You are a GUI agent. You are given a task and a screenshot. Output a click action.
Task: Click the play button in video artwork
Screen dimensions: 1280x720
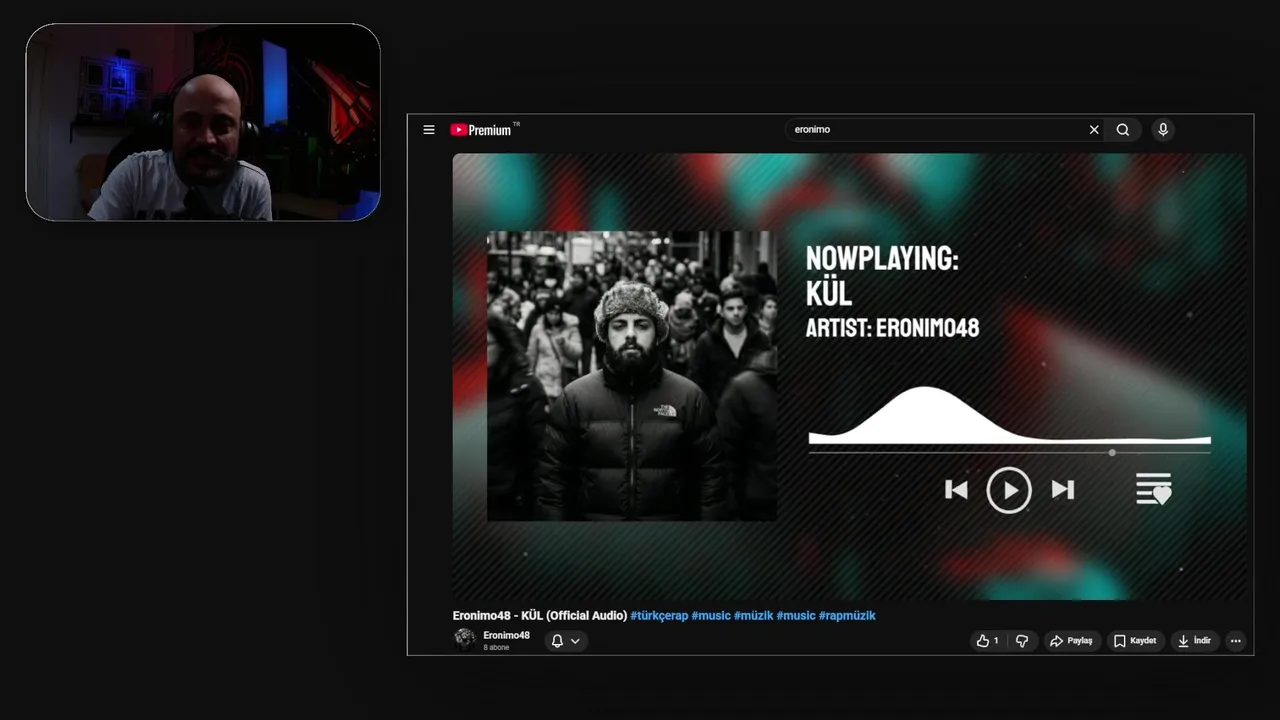[1009, 490]
